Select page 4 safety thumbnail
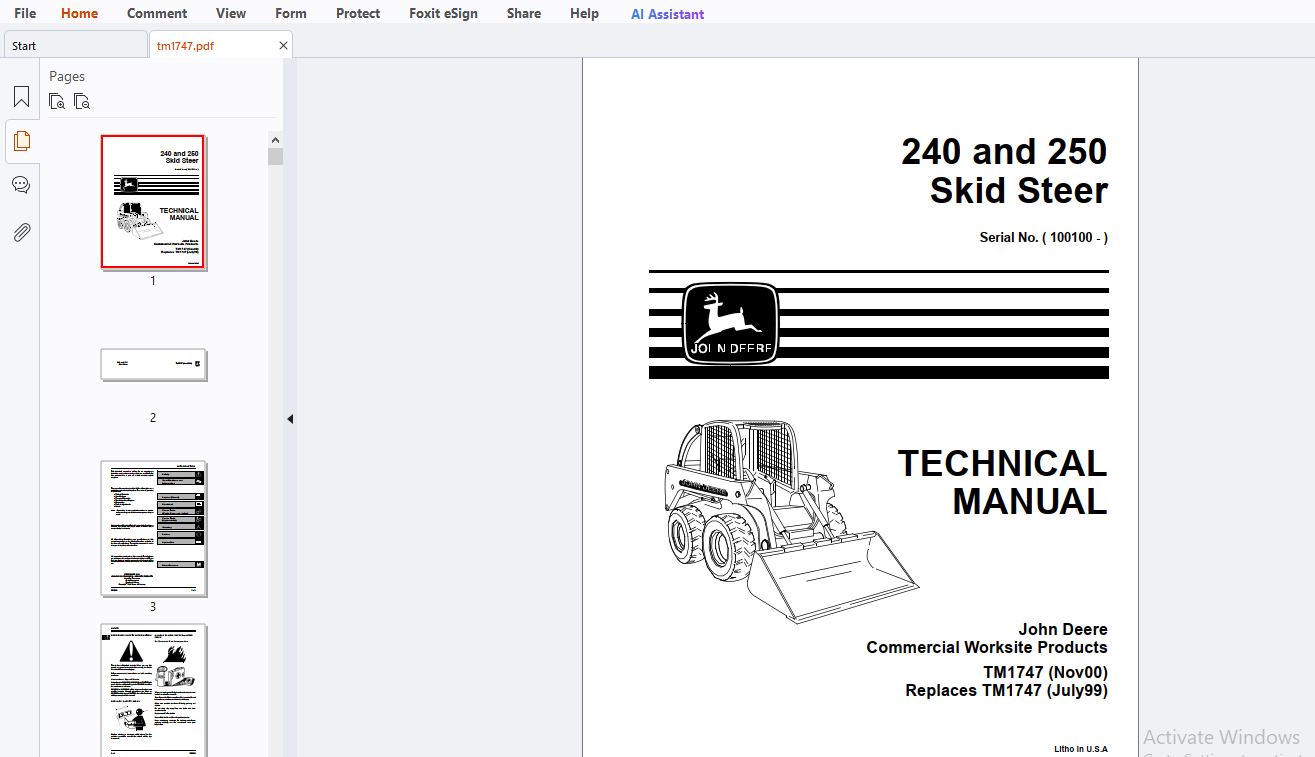This screenshot has height=757, width=1315. click(153, 690)
